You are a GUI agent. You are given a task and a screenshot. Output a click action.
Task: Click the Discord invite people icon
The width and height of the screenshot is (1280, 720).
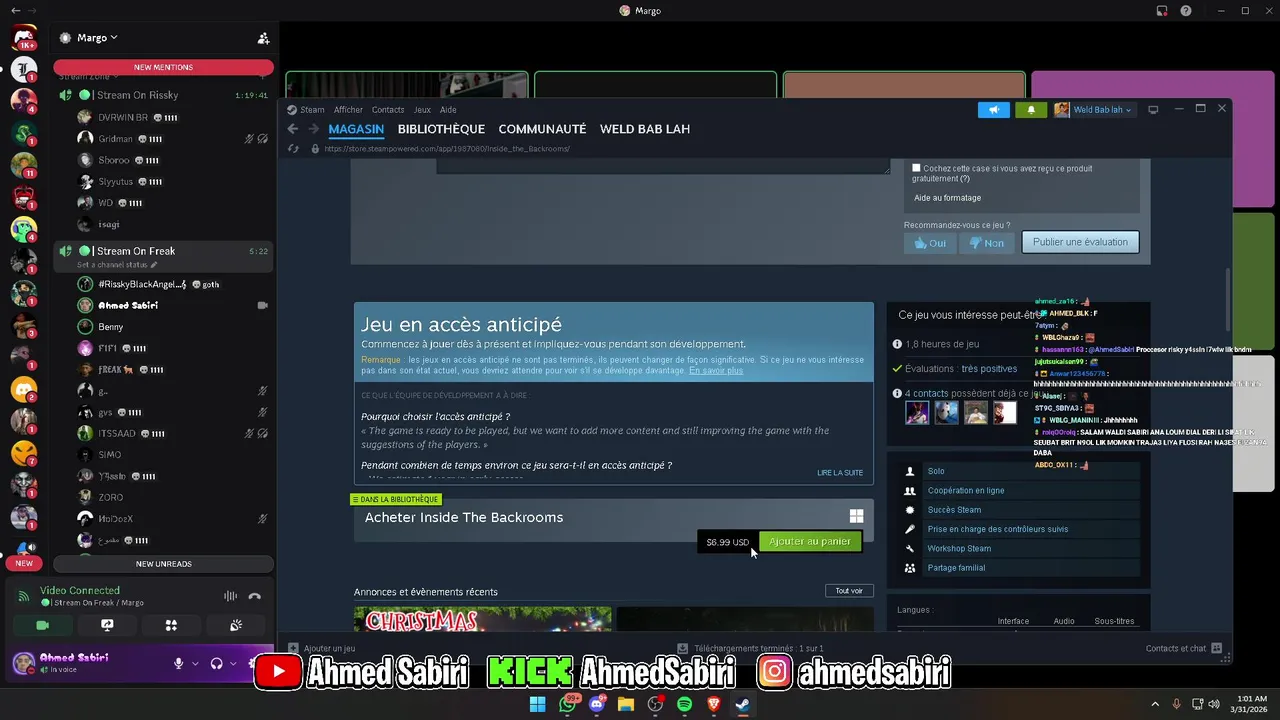tap(263, 38)
